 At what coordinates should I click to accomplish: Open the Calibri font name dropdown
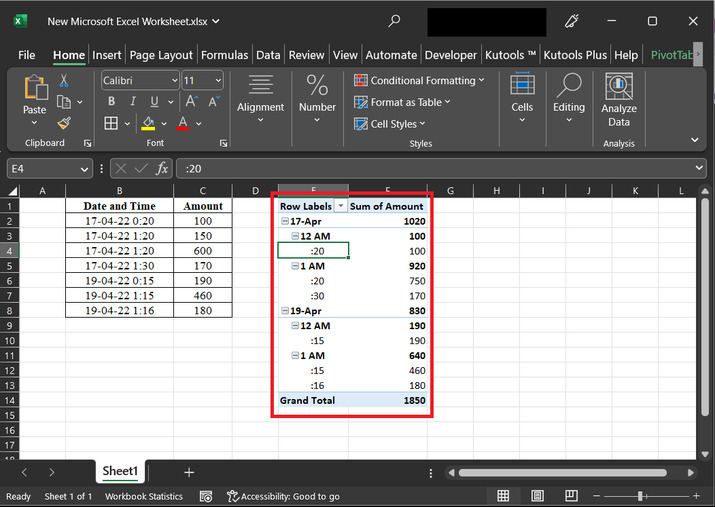(173, 80)
